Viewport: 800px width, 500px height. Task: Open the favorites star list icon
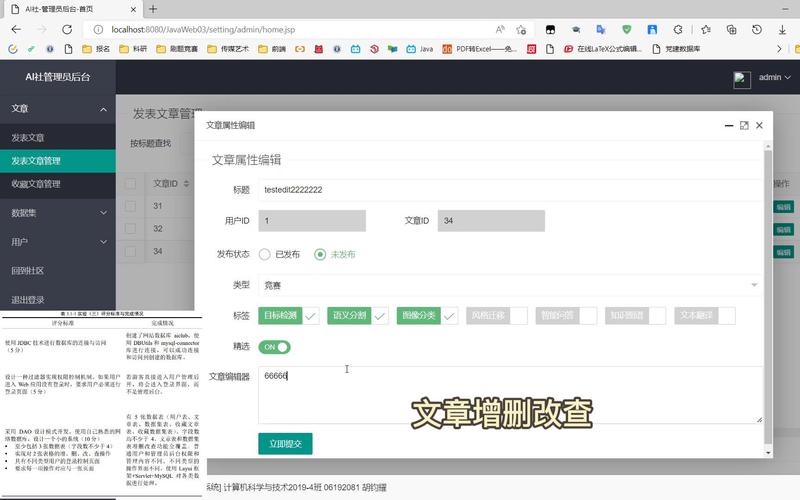click(706, 30)
